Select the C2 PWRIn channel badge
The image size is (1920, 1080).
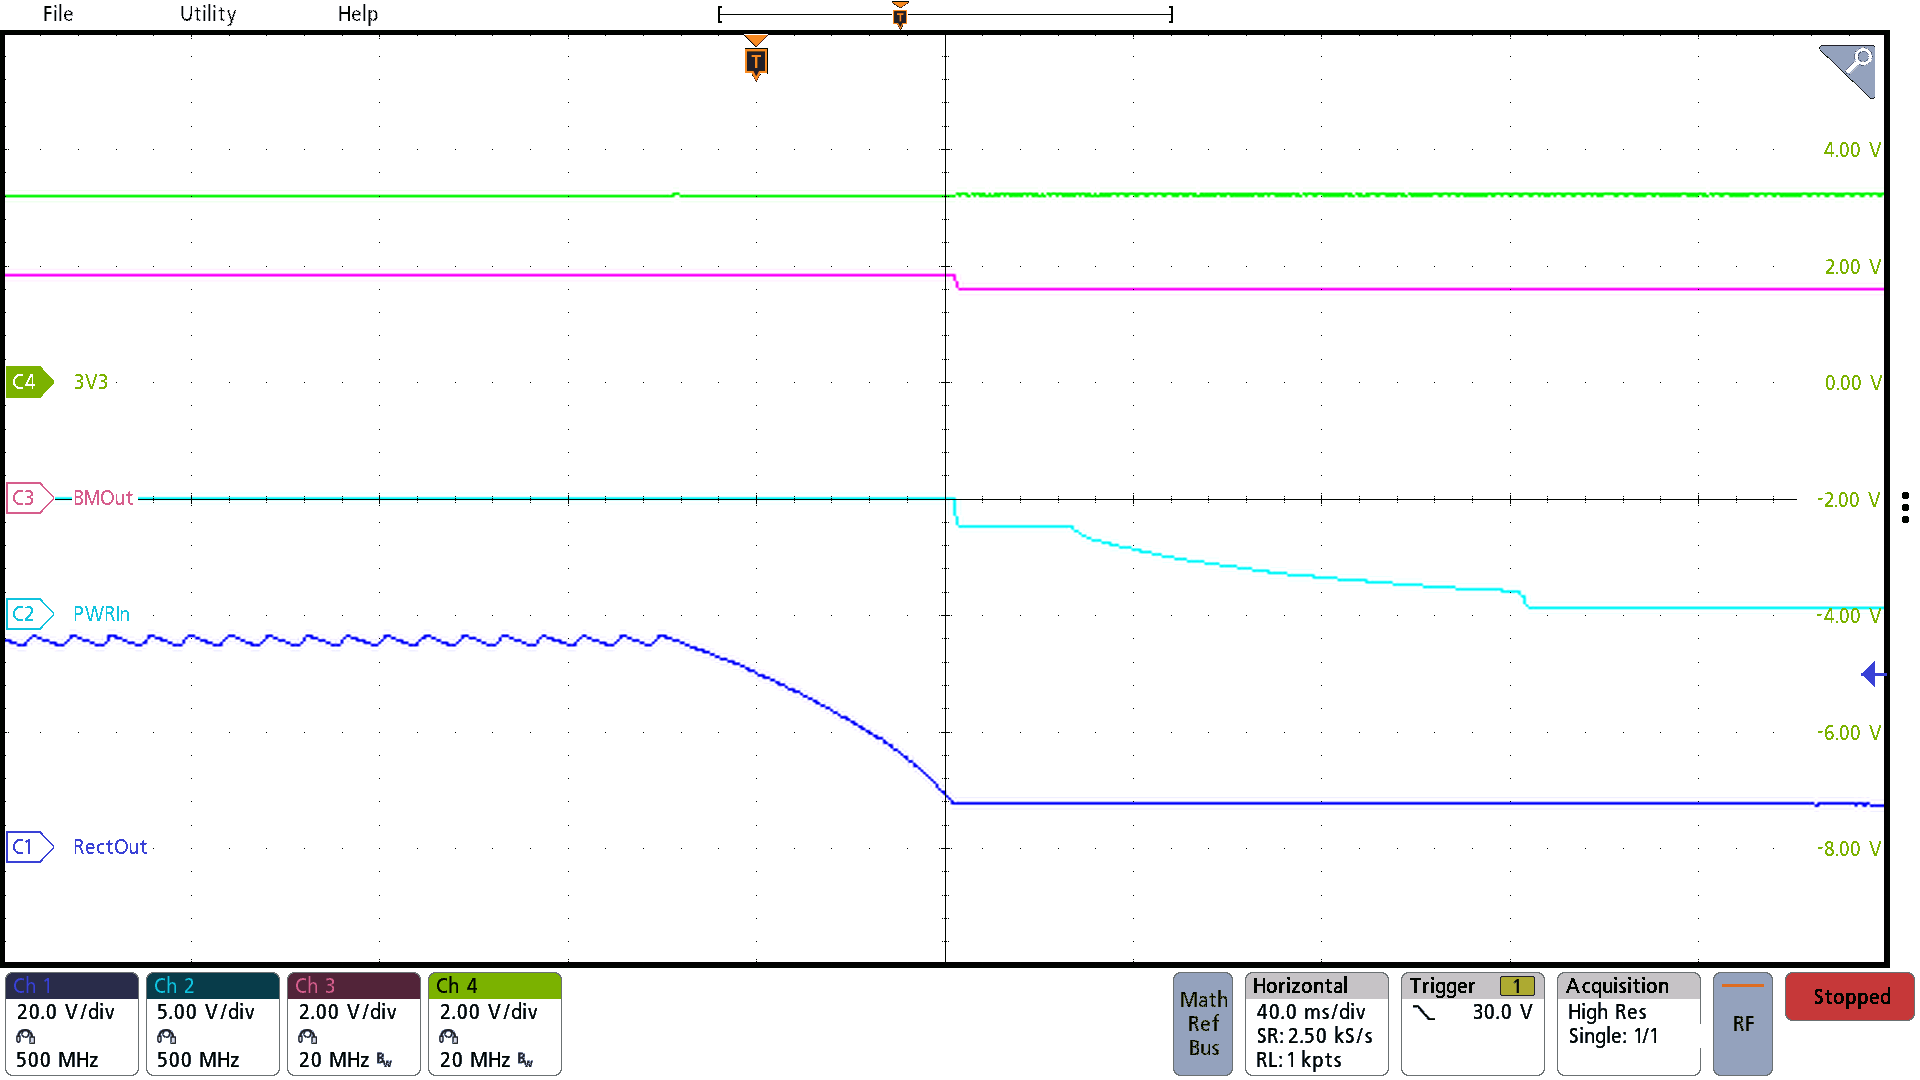28,613
